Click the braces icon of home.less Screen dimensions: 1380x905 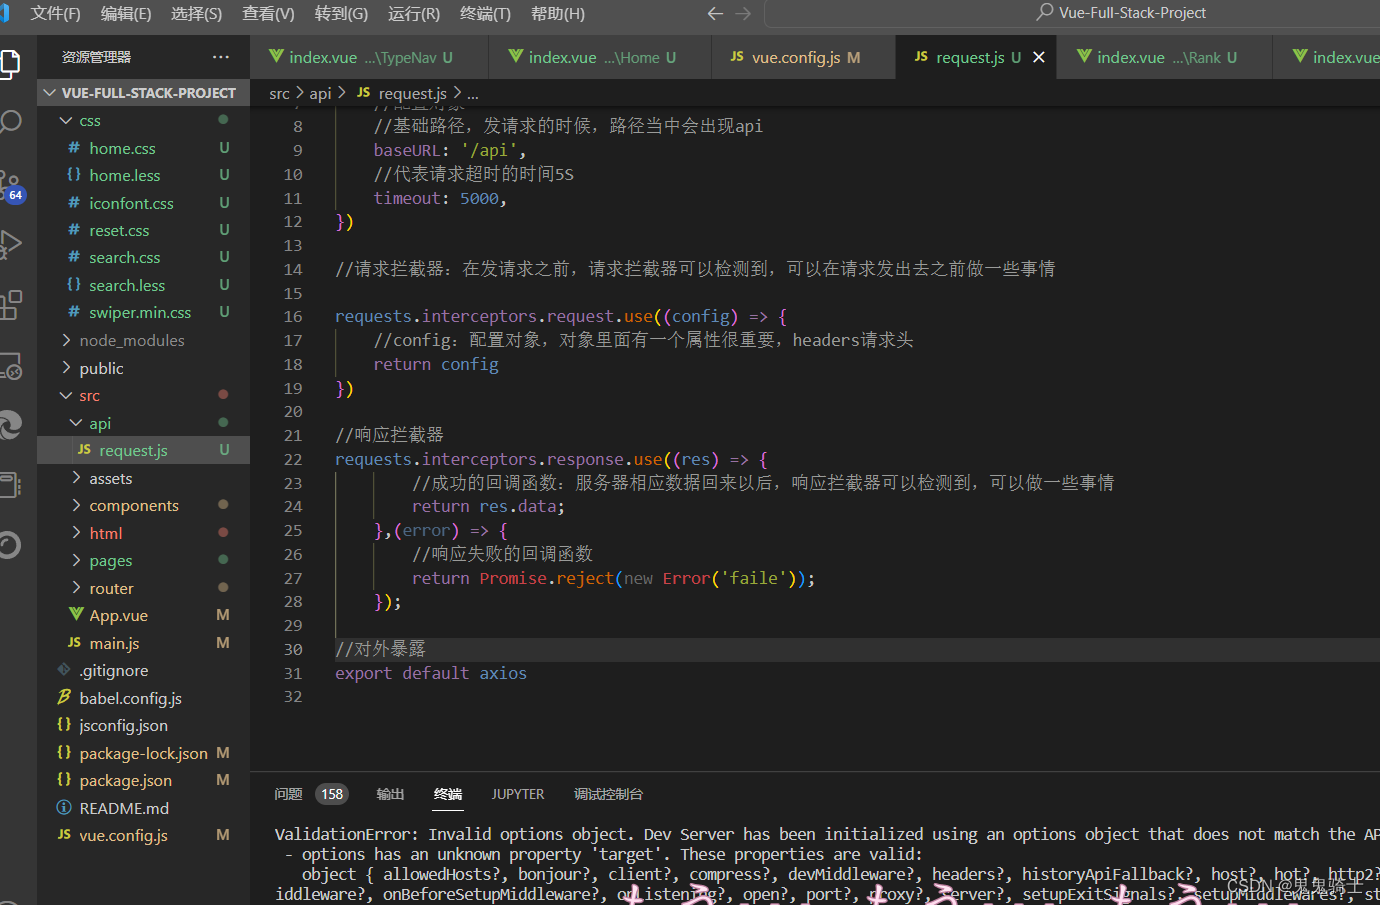(x=74, y=174)
